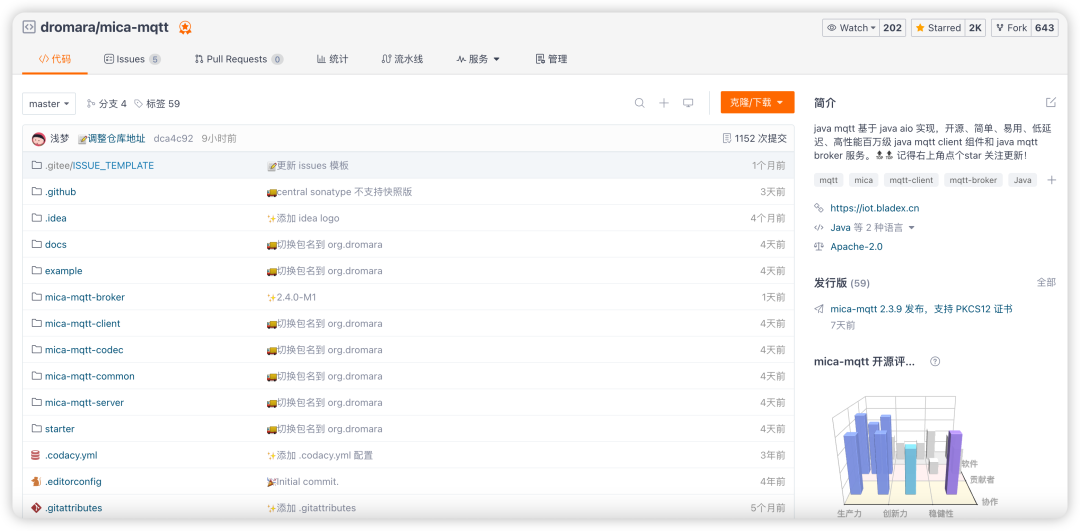Click the 浅梦 author name
The height and width of the screenshot is (531, 1080).
[x=60, y=138]
